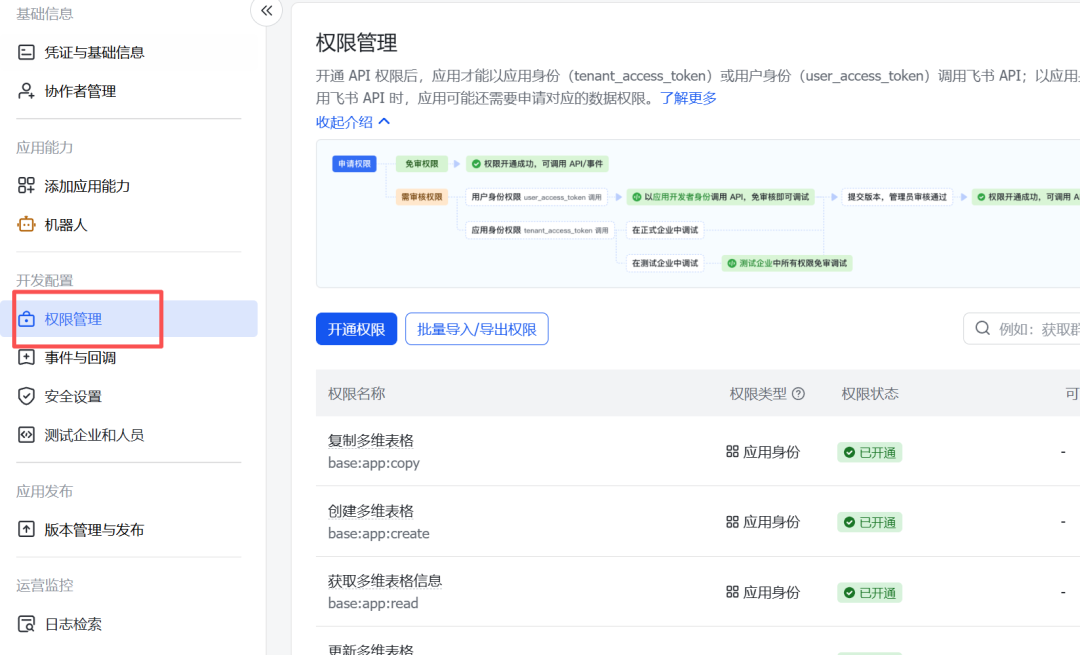Click the 协作者管理 person icon
The height and width of the screenshot is (655, 1080).
tap(27, 91)
